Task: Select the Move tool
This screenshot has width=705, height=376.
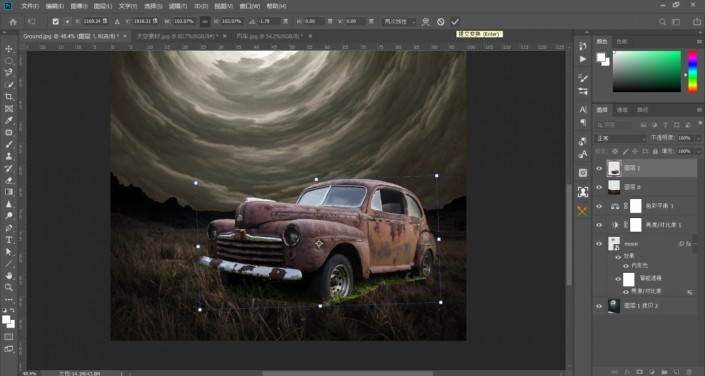Action: pos(9,49)
